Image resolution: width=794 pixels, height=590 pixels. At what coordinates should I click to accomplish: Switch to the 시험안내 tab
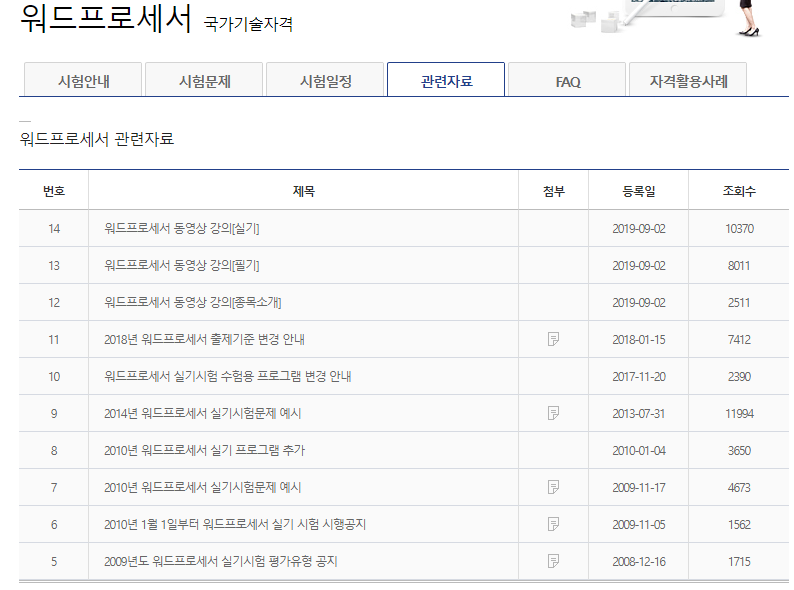tap(83, 80)
